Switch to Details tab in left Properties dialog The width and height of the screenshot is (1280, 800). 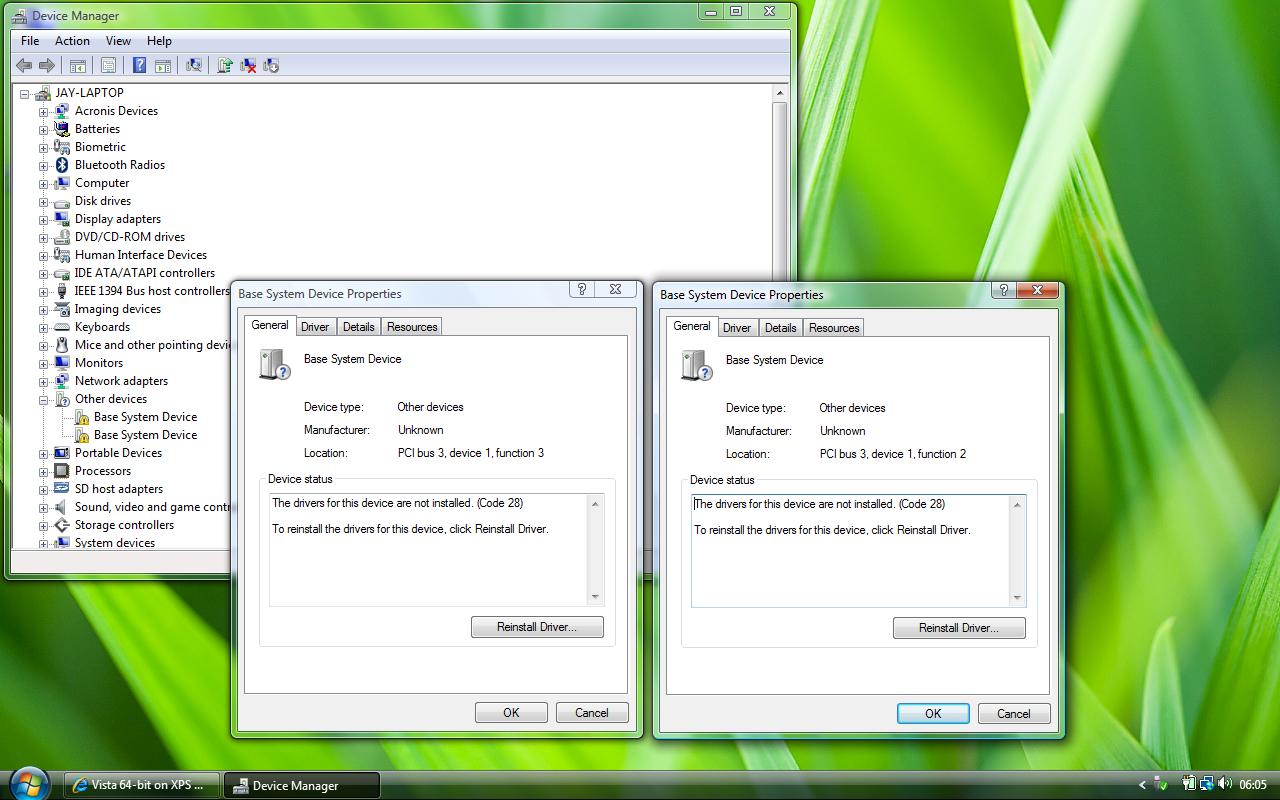coord(358,327)
